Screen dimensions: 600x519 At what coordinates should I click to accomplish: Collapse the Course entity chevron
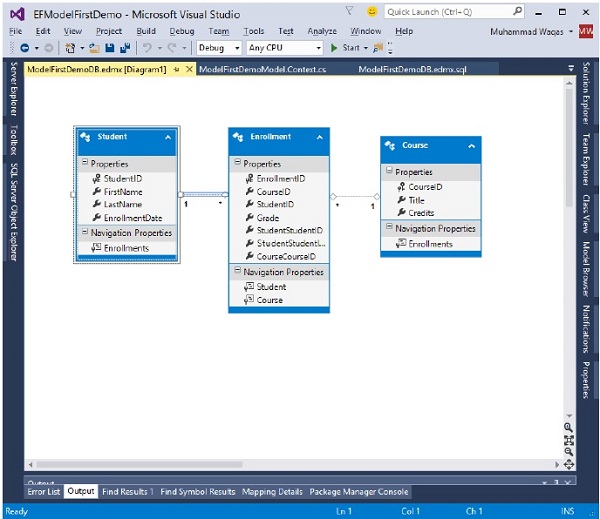coord(471,146)
